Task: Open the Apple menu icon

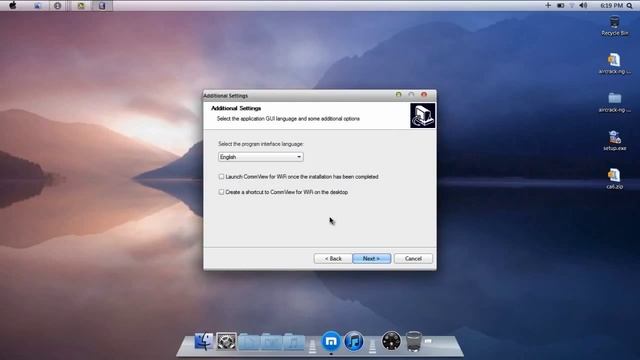Action: pyautogui.click(x=13, y=5)
